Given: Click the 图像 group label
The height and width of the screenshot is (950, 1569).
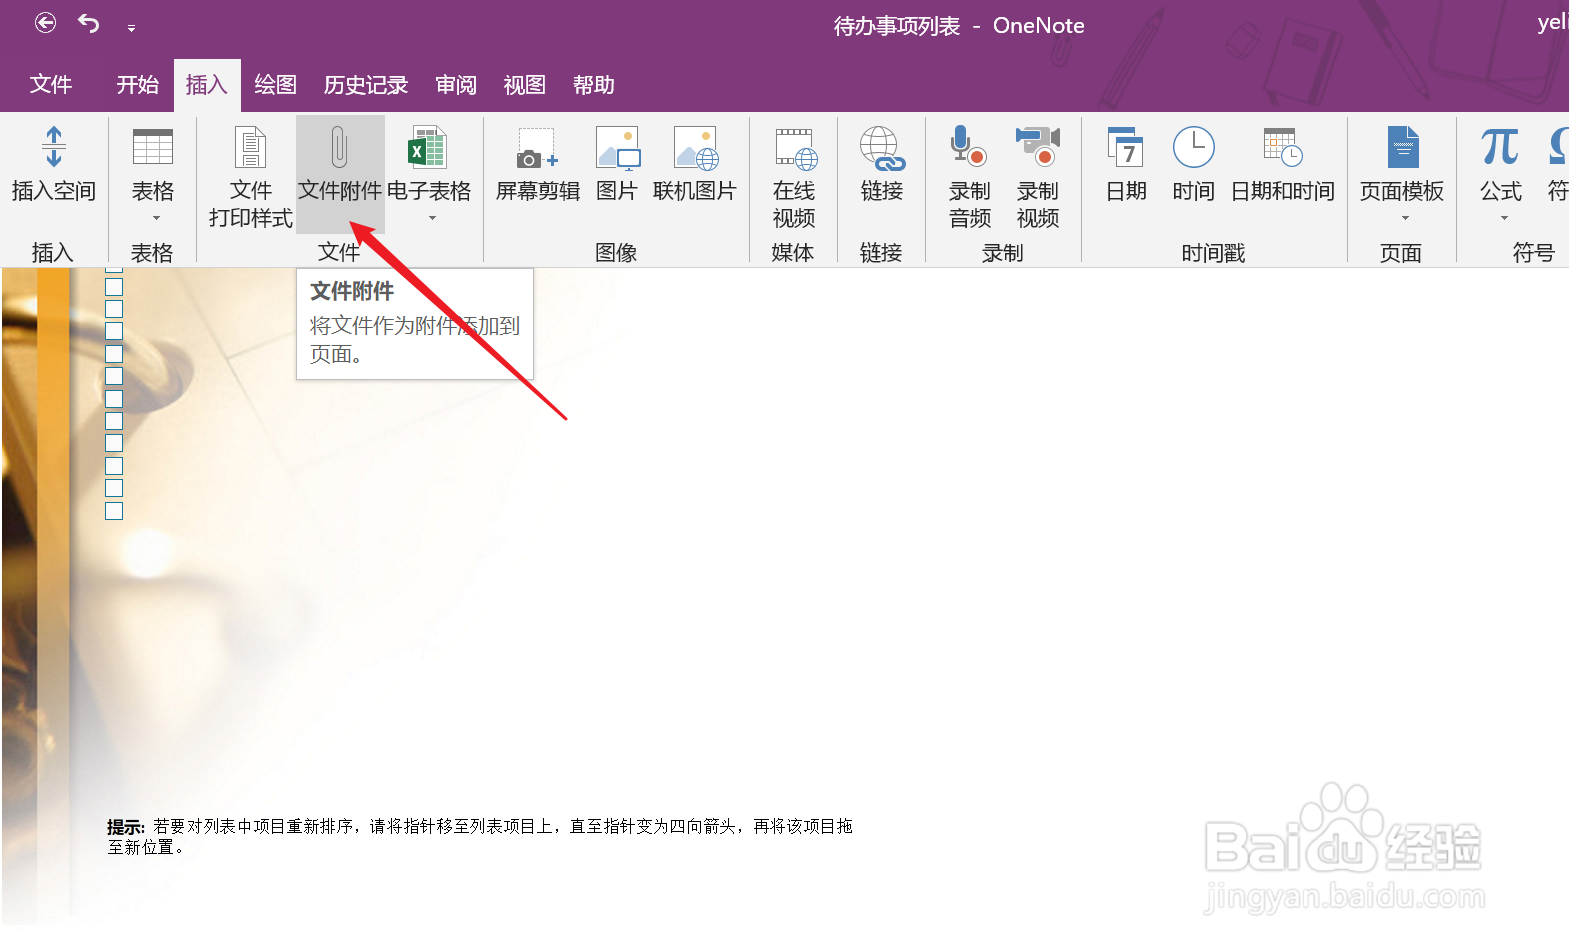Looking at the screenshot, I should [616, 253].
